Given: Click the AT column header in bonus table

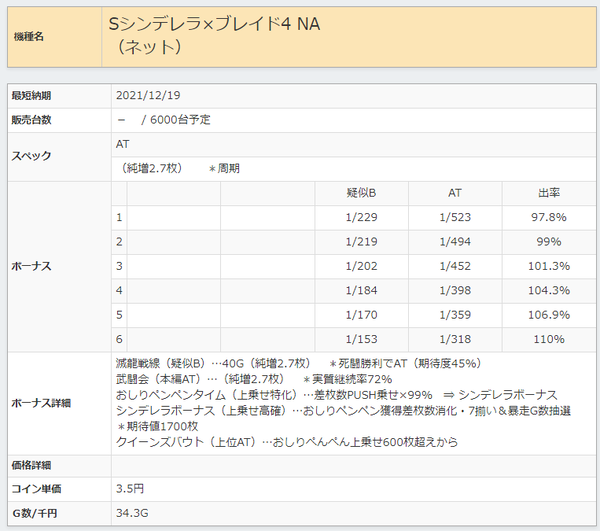Looking at the screenshot, I should pos(455,193).
